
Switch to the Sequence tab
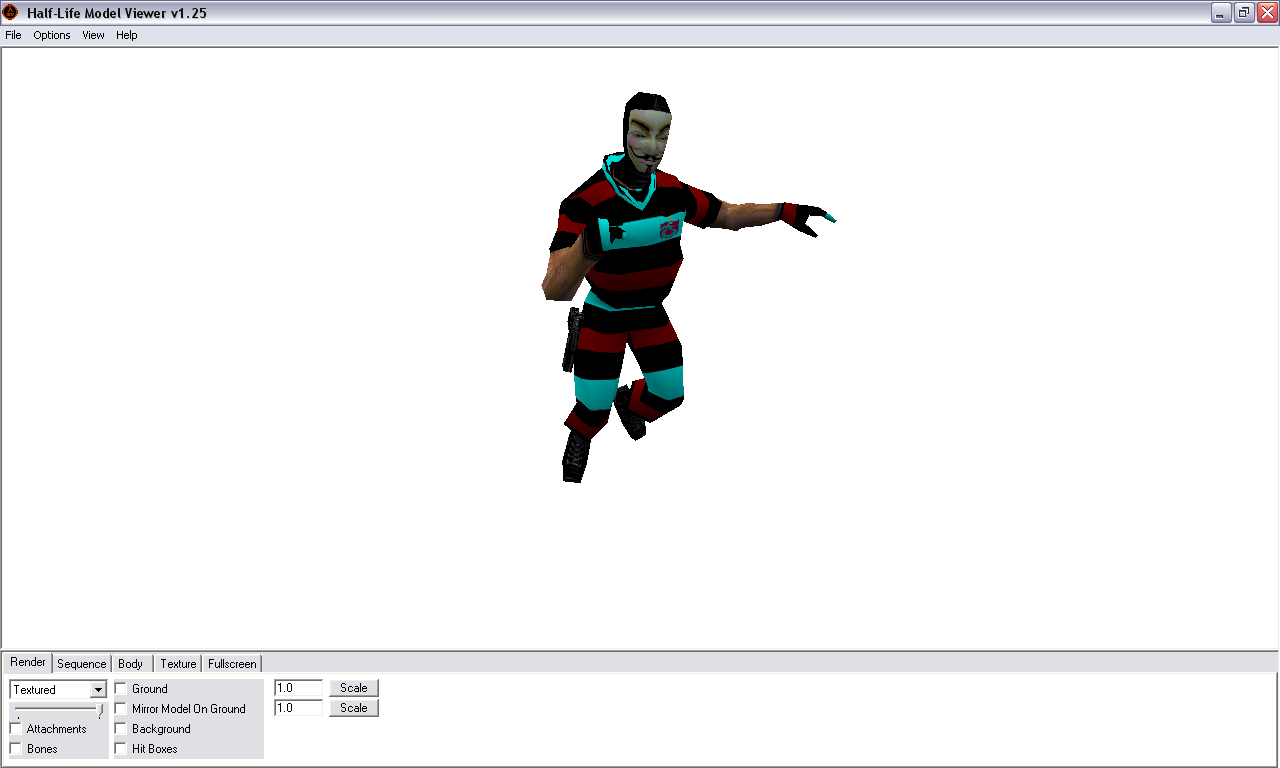(x=81, y=664)
